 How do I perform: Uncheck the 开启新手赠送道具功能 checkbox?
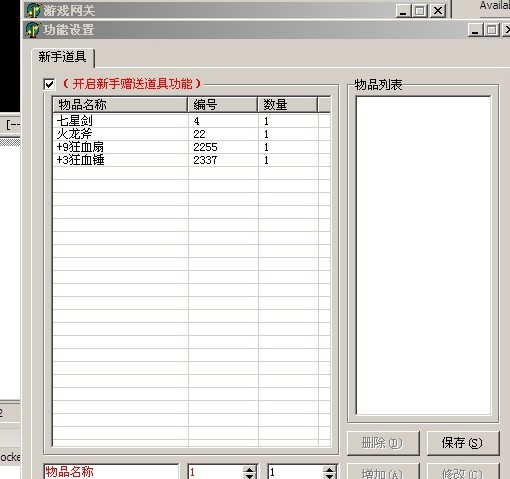pyautogui.click(x=49, y=84)
